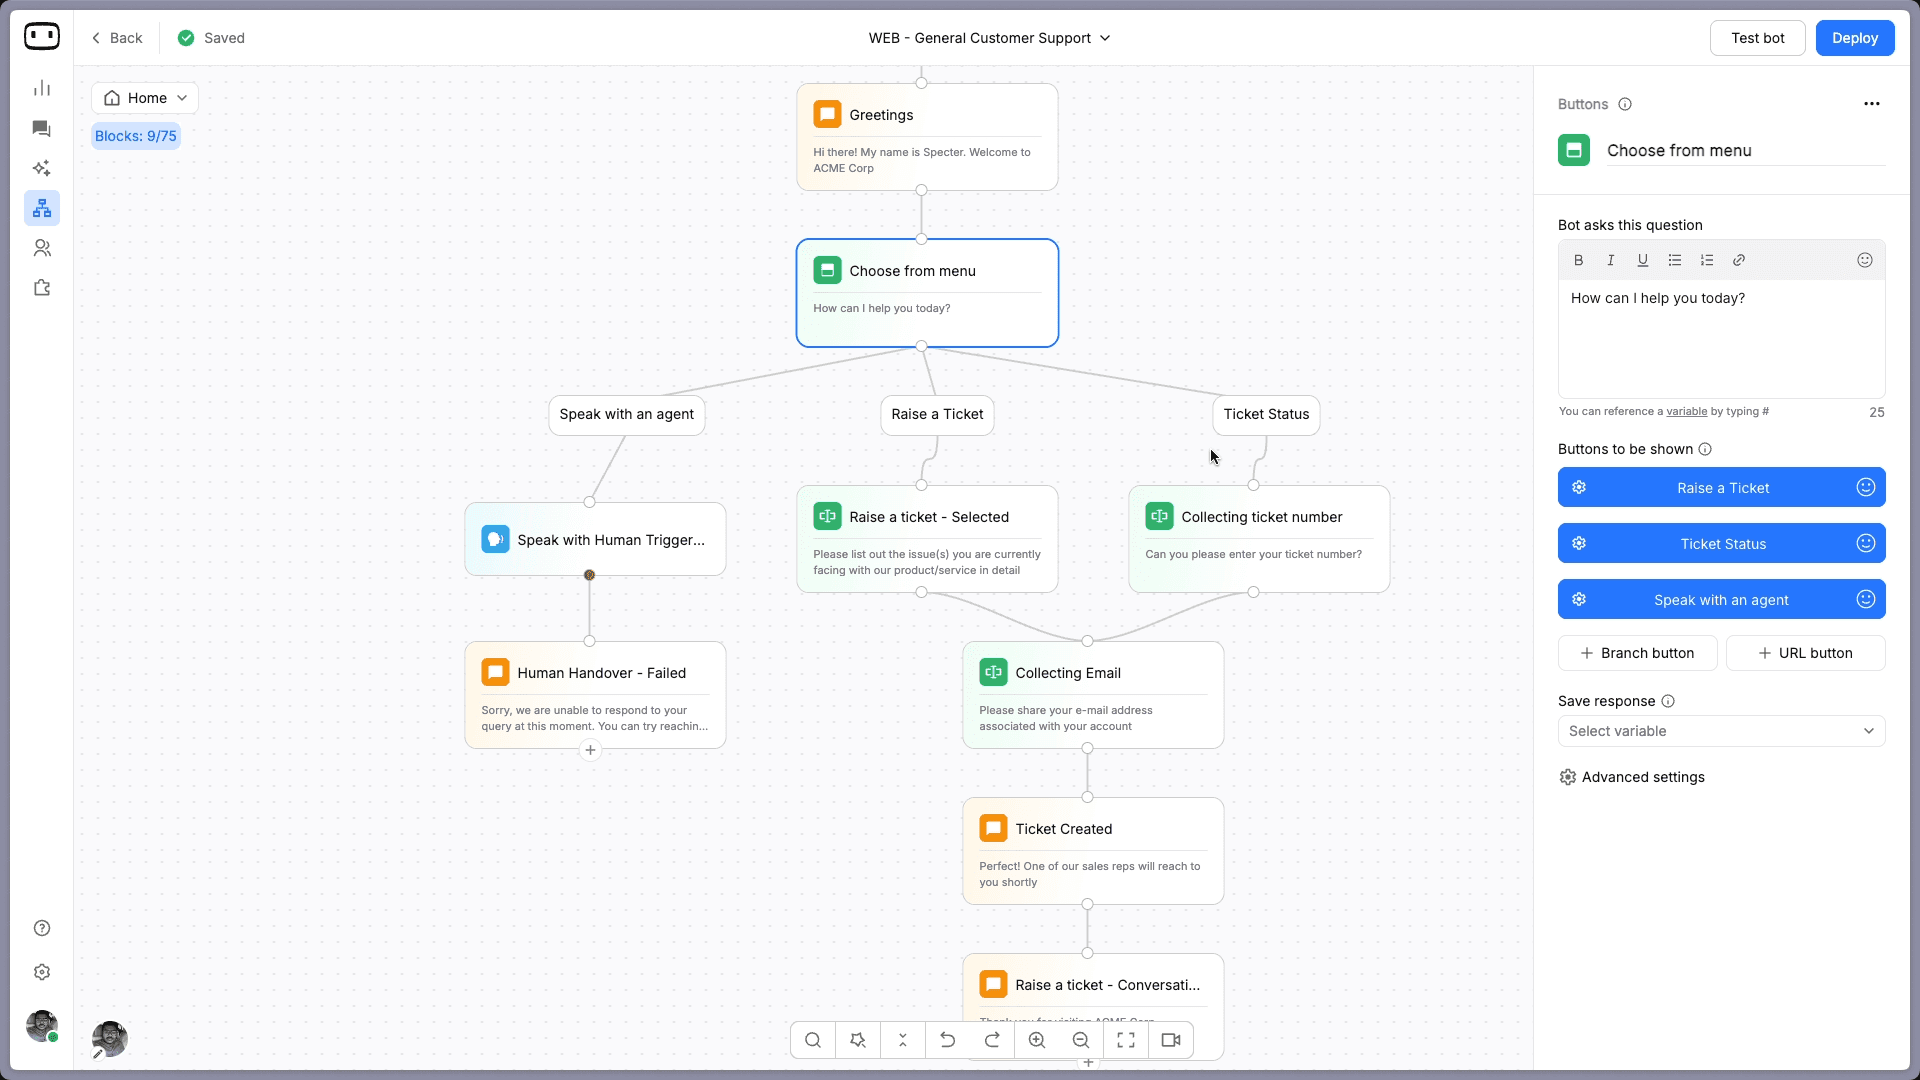
Task: Click the integrations puzzle icon in sidebar
Action: tap(42, 288)
